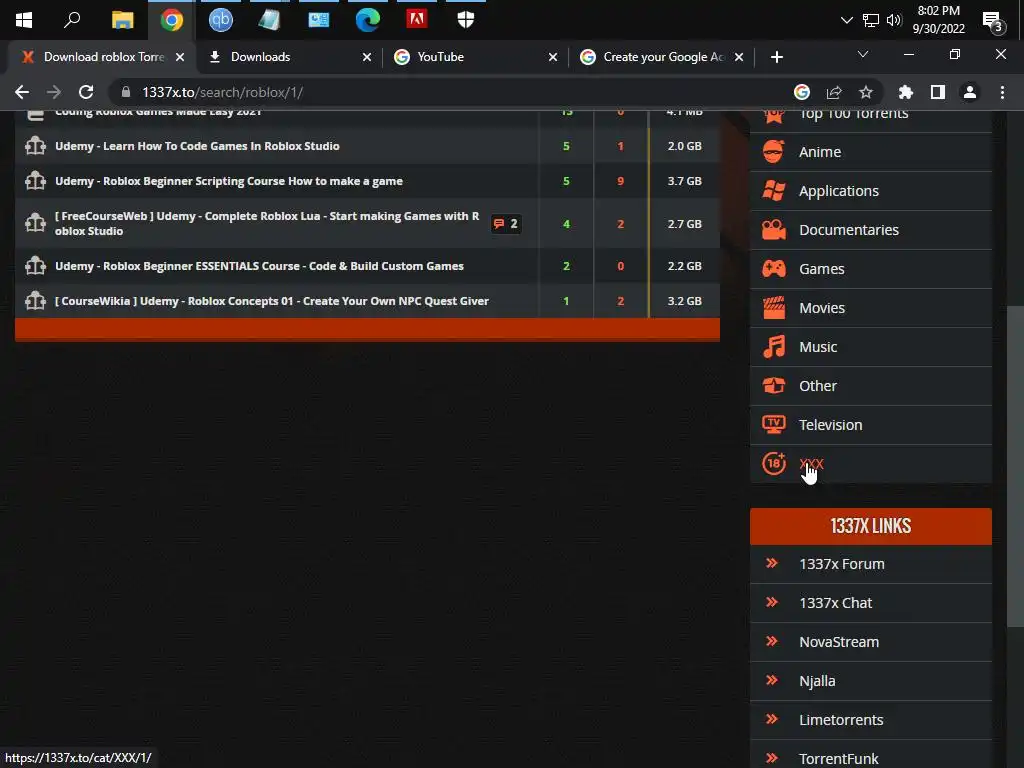Open the volume control in the tray

coord(894,20)
